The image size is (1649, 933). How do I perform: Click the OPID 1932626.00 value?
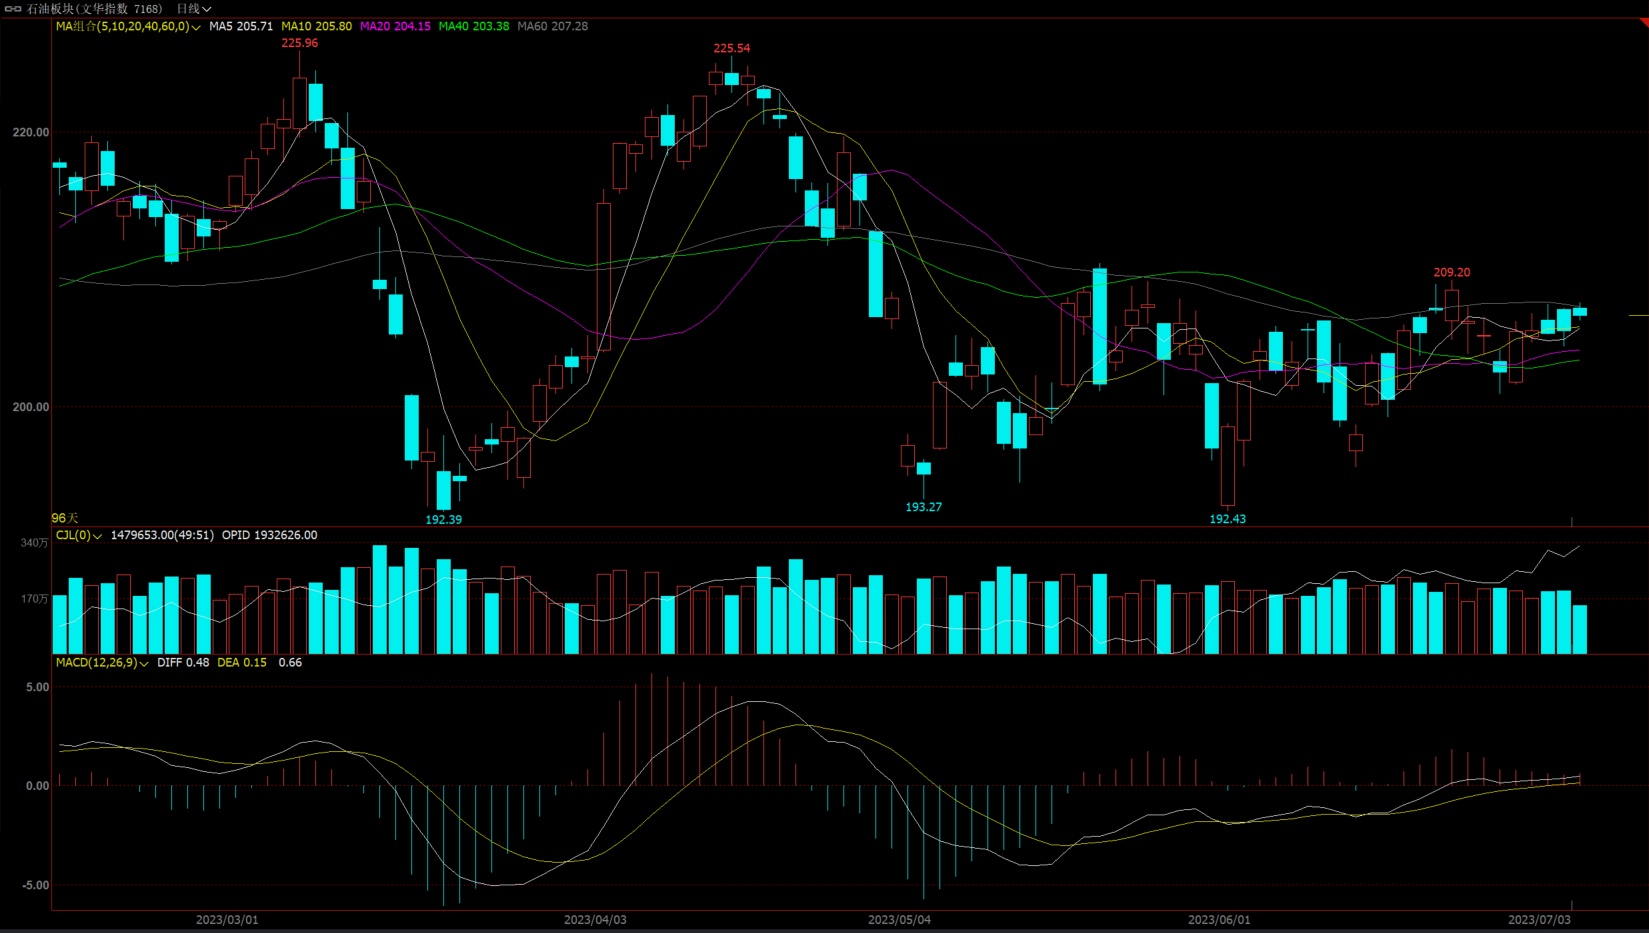coord(270,536)
